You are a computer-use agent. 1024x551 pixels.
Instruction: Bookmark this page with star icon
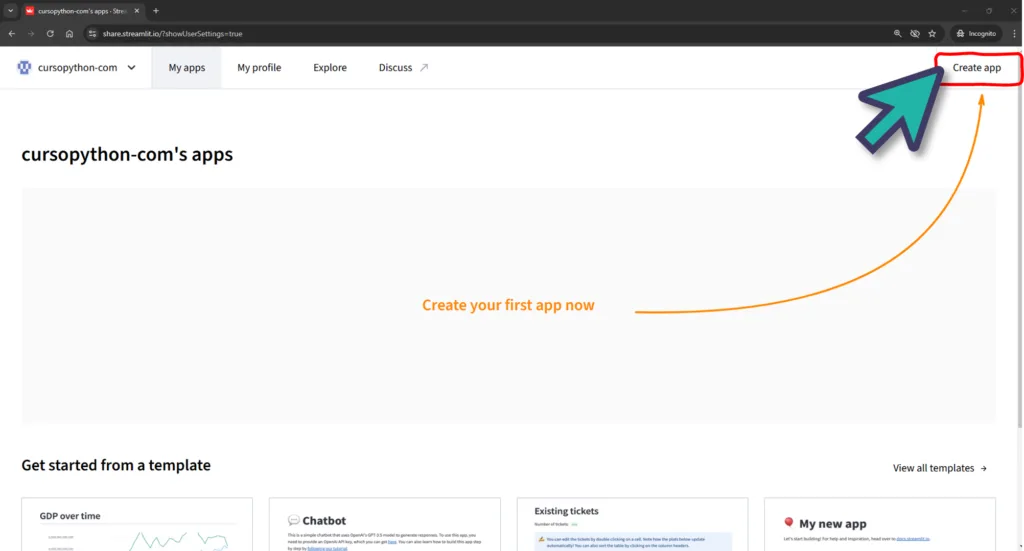[x=932, y=33]
